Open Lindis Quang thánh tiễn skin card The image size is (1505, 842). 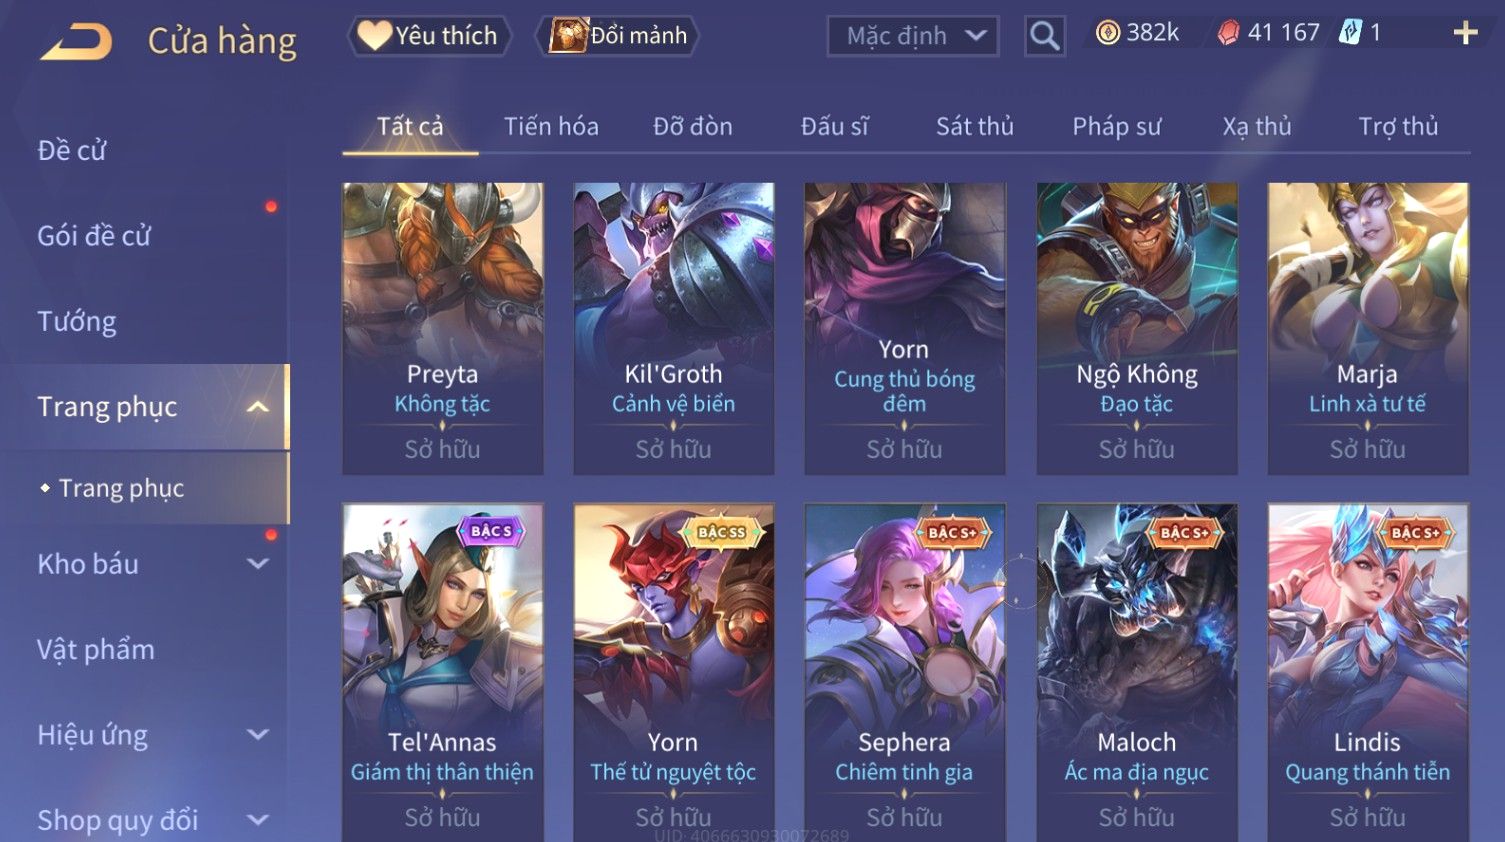[1367, 672]
